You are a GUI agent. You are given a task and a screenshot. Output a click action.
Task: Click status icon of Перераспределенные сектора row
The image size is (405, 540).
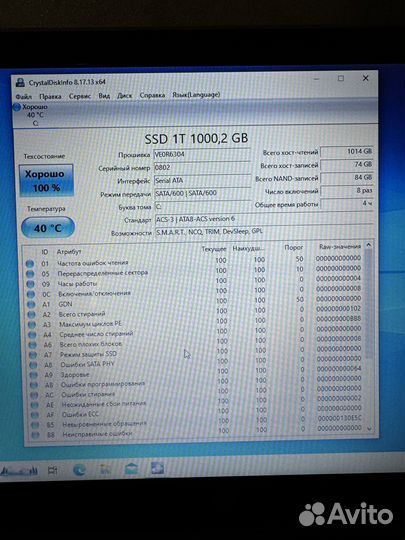coord(30,274)
